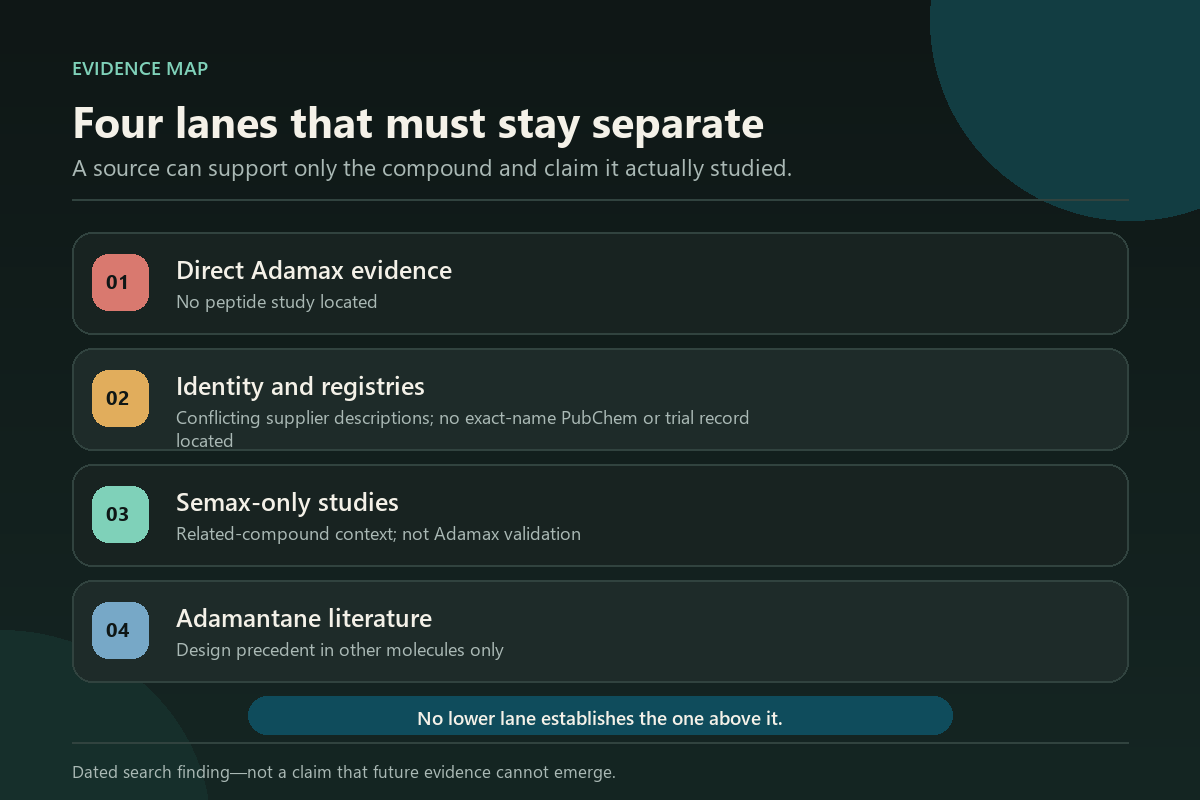Click 'Design precedent in other molecules only'

pos(340,650)
